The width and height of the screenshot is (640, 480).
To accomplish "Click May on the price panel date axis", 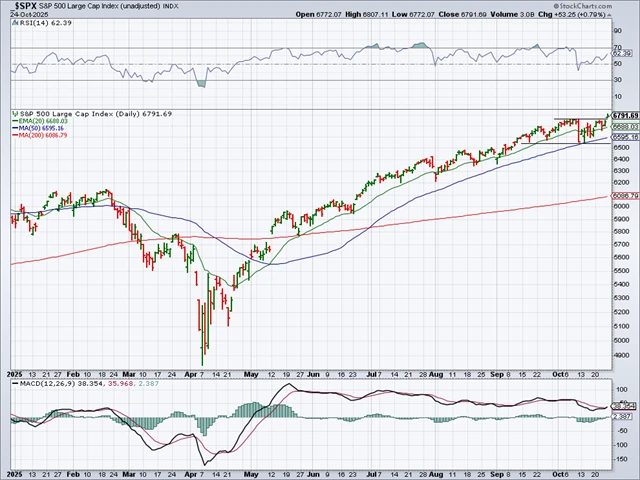I will point(251,374).
